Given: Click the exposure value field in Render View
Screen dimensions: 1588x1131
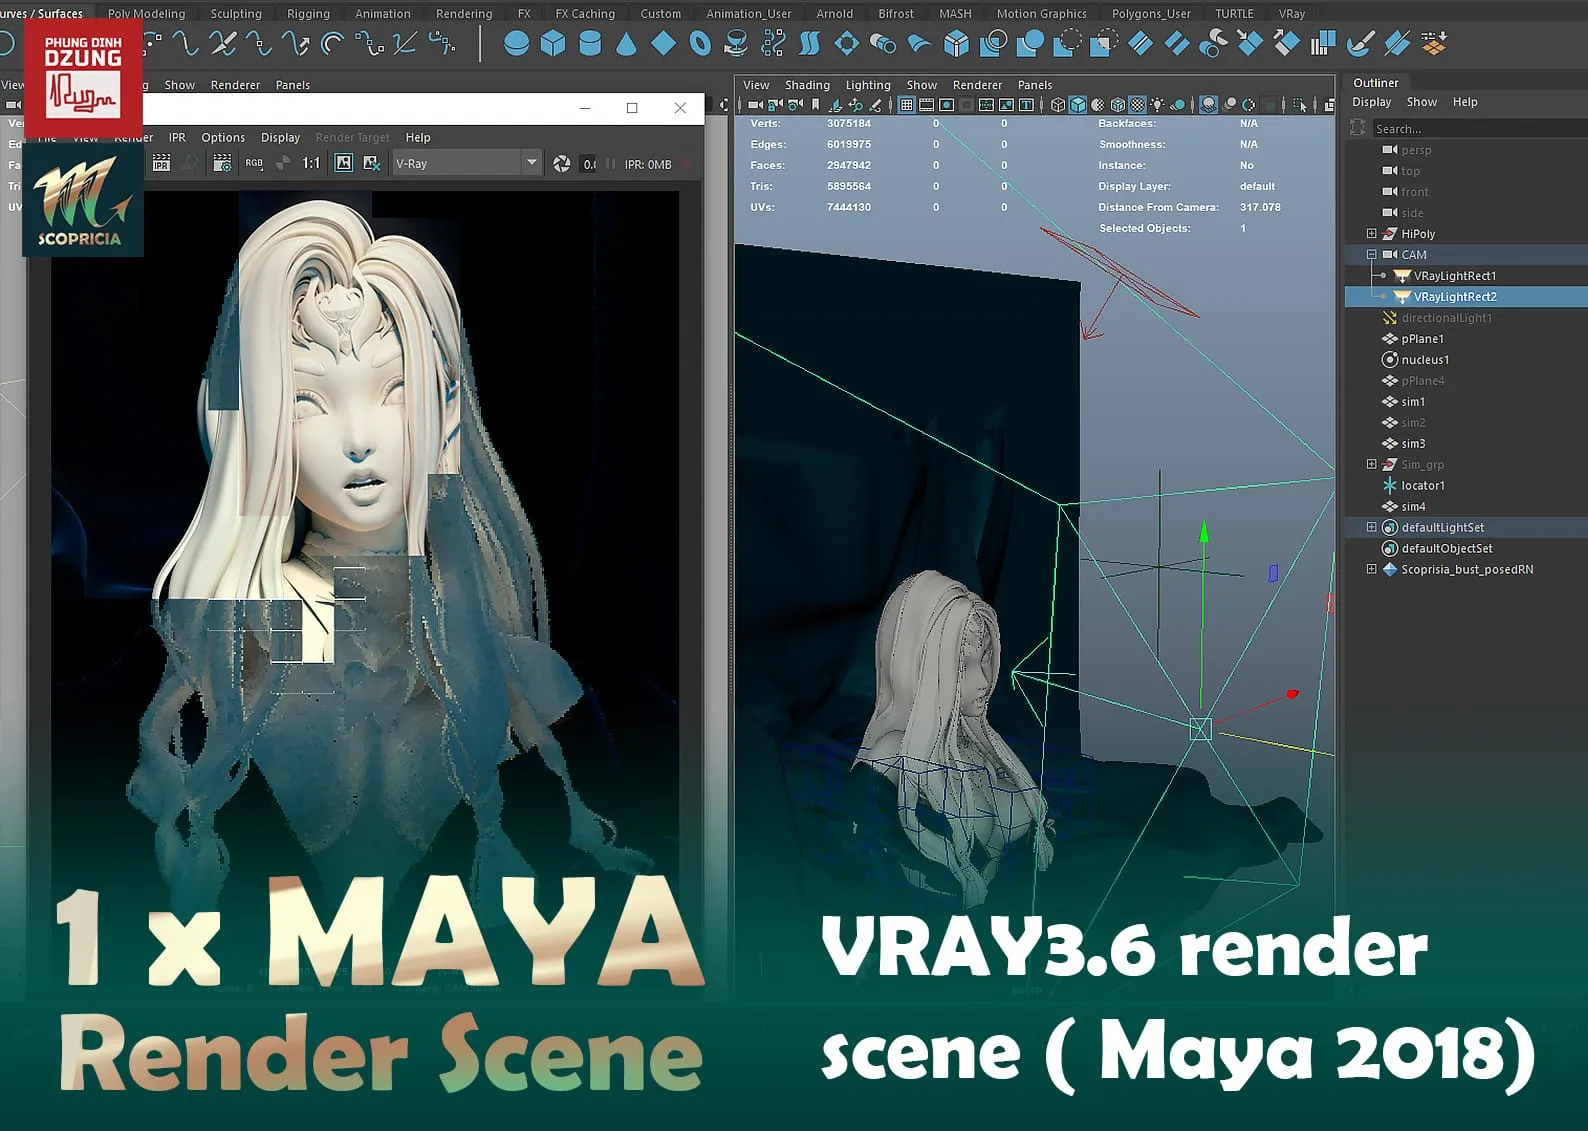Looking at the screenshot, I should [590, 164].
